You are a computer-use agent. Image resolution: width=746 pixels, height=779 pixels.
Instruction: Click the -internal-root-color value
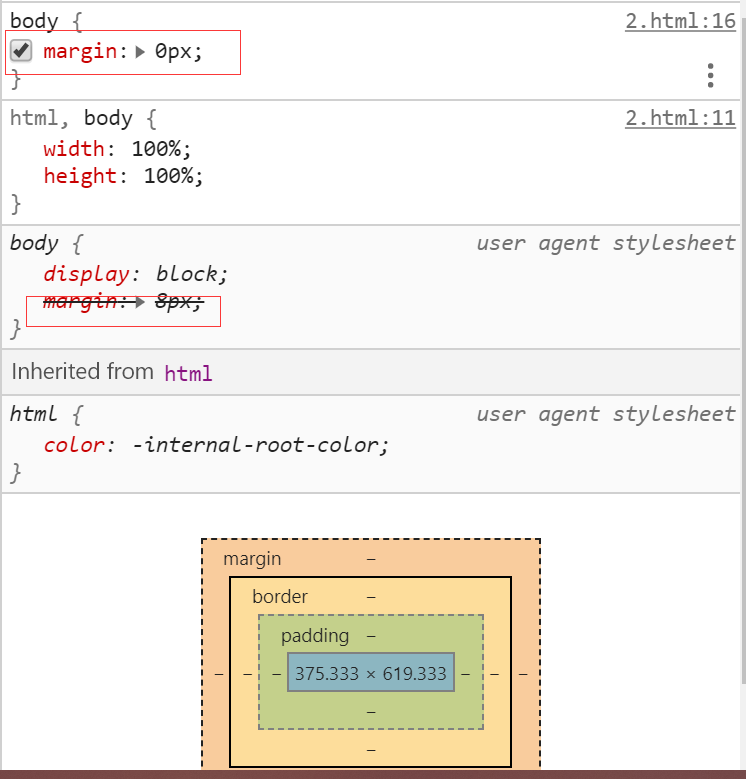pos(256,445)
